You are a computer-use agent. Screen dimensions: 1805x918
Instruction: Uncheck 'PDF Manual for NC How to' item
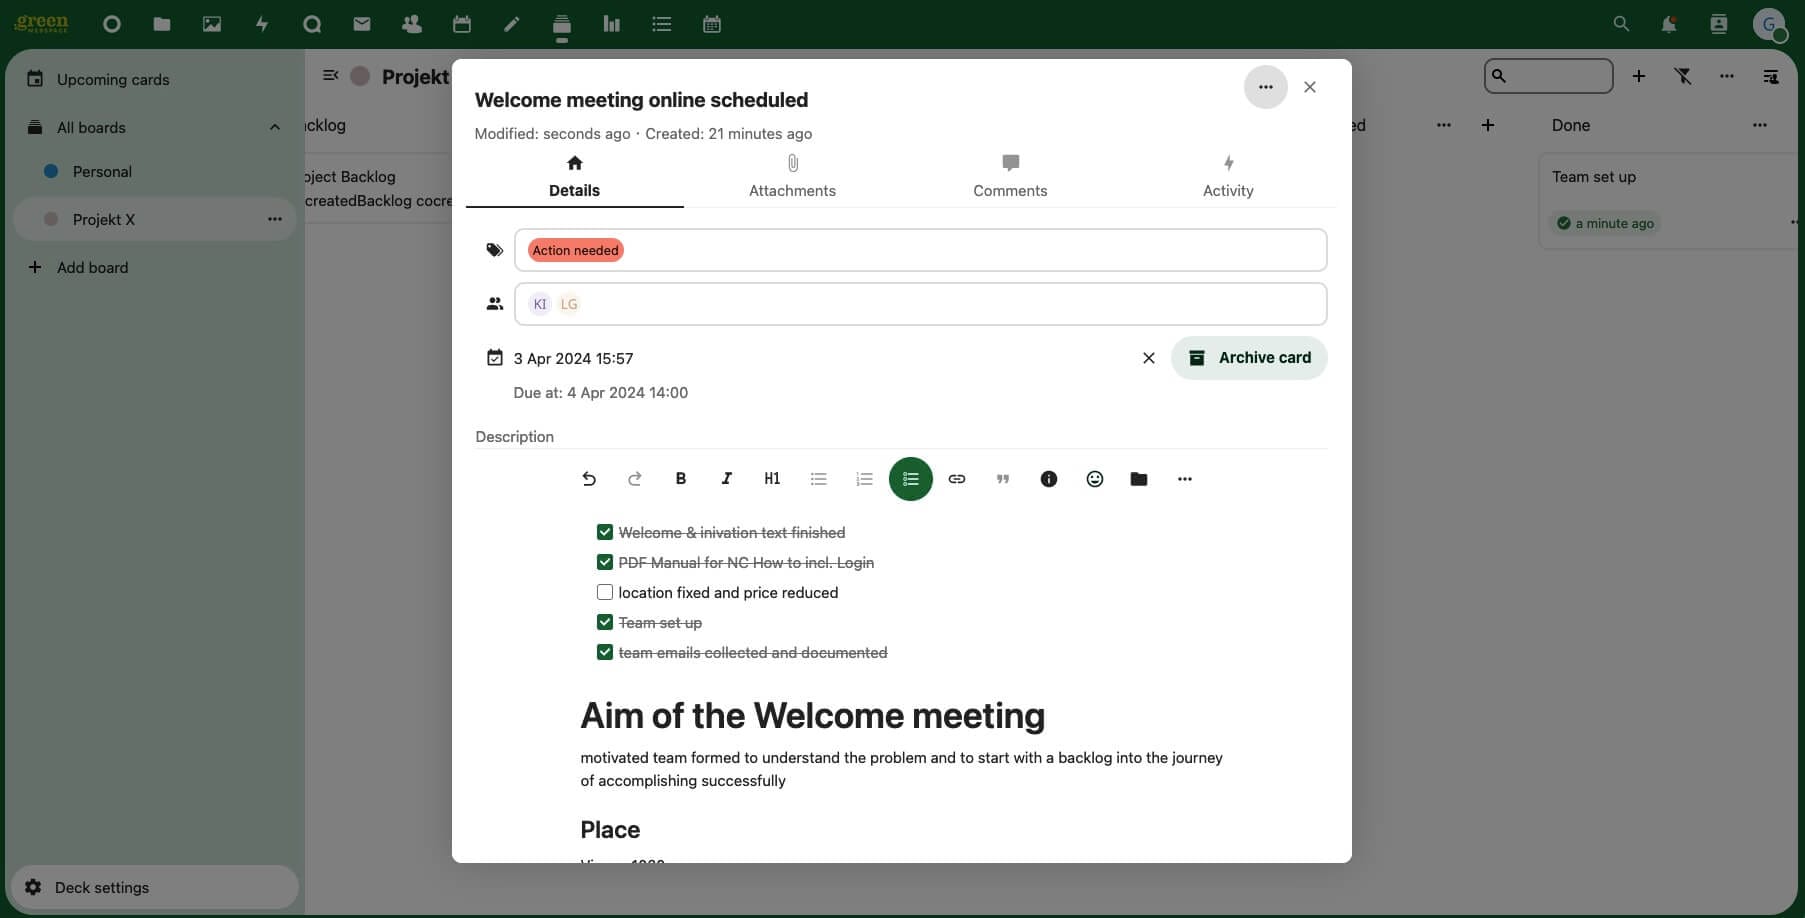pyautogui.click(x=605, y=562)
